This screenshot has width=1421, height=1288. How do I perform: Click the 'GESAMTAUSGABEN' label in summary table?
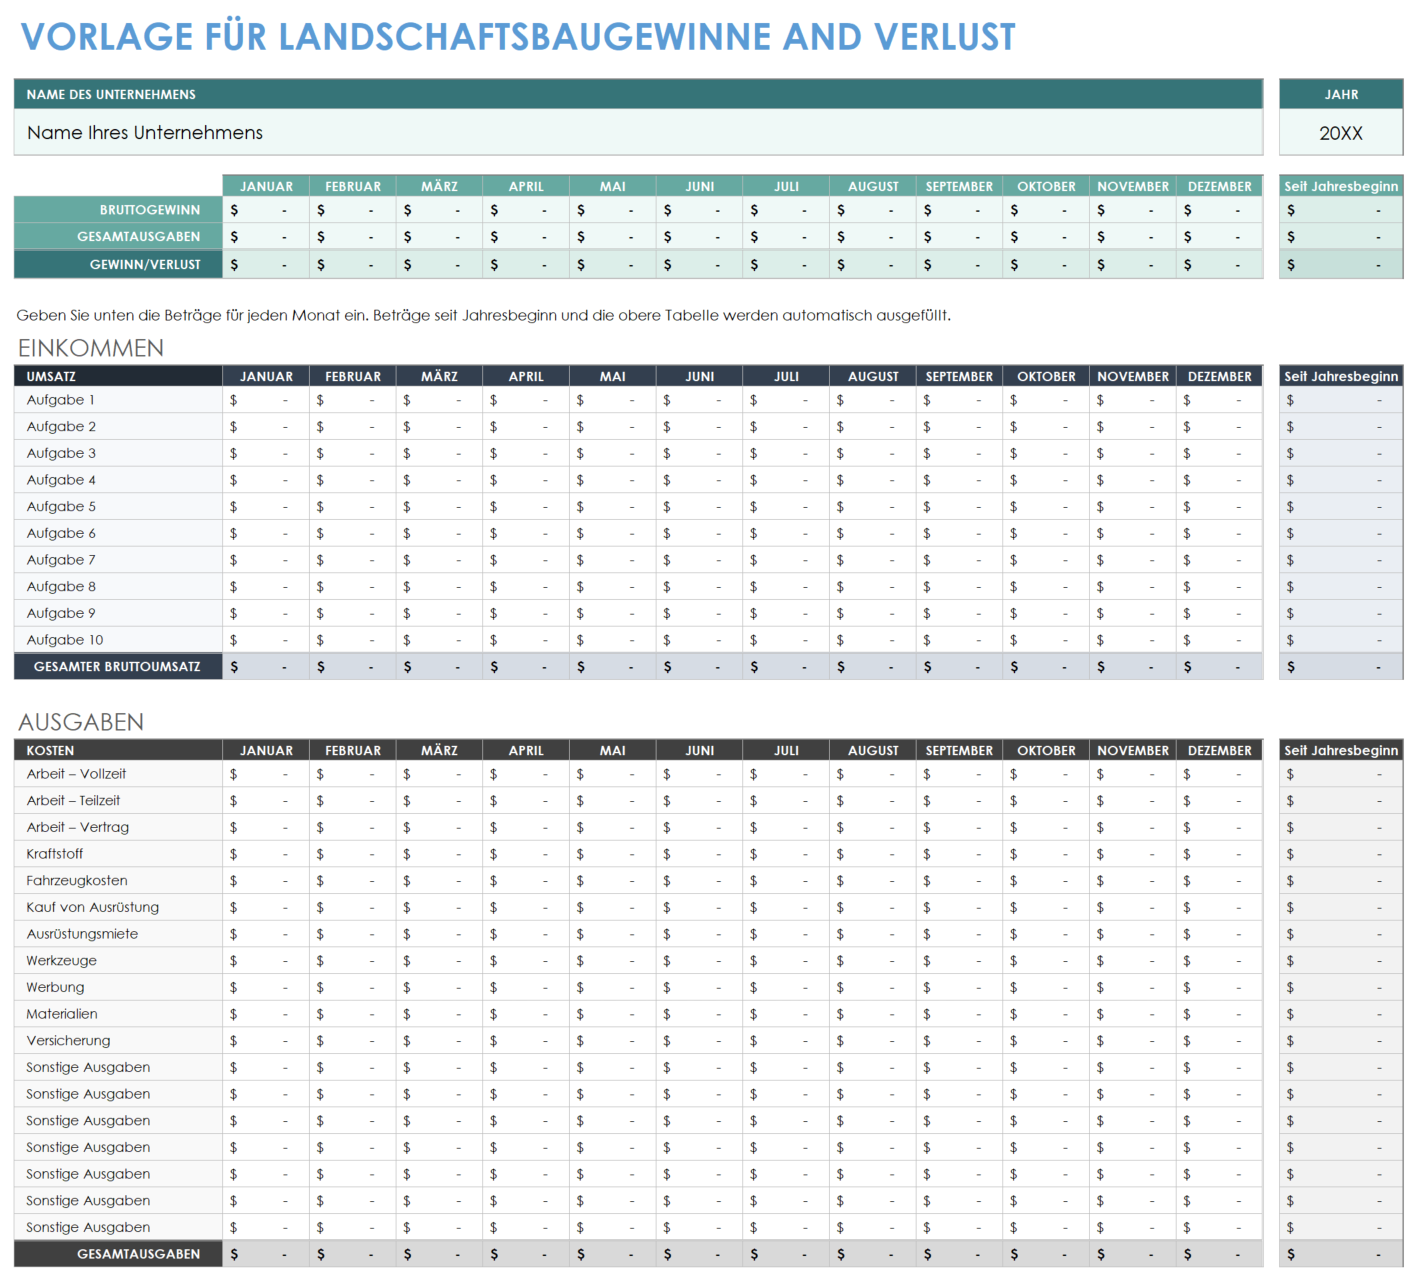[x=118, y=237]
